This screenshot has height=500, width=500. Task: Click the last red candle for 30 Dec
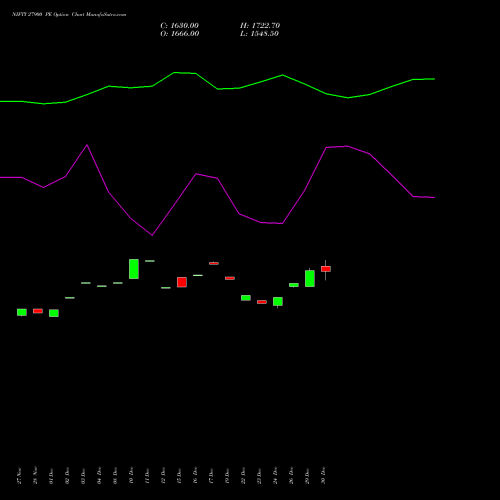pyautogui.click(x=326, y=269)
